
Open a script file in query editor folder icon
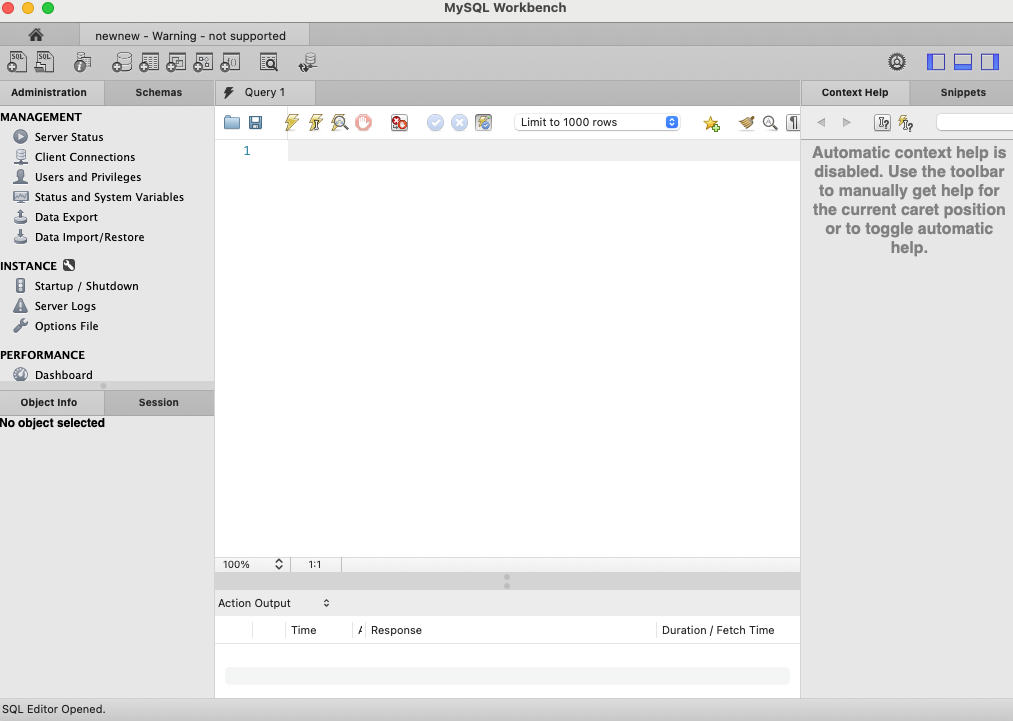[x=232, y=122]
